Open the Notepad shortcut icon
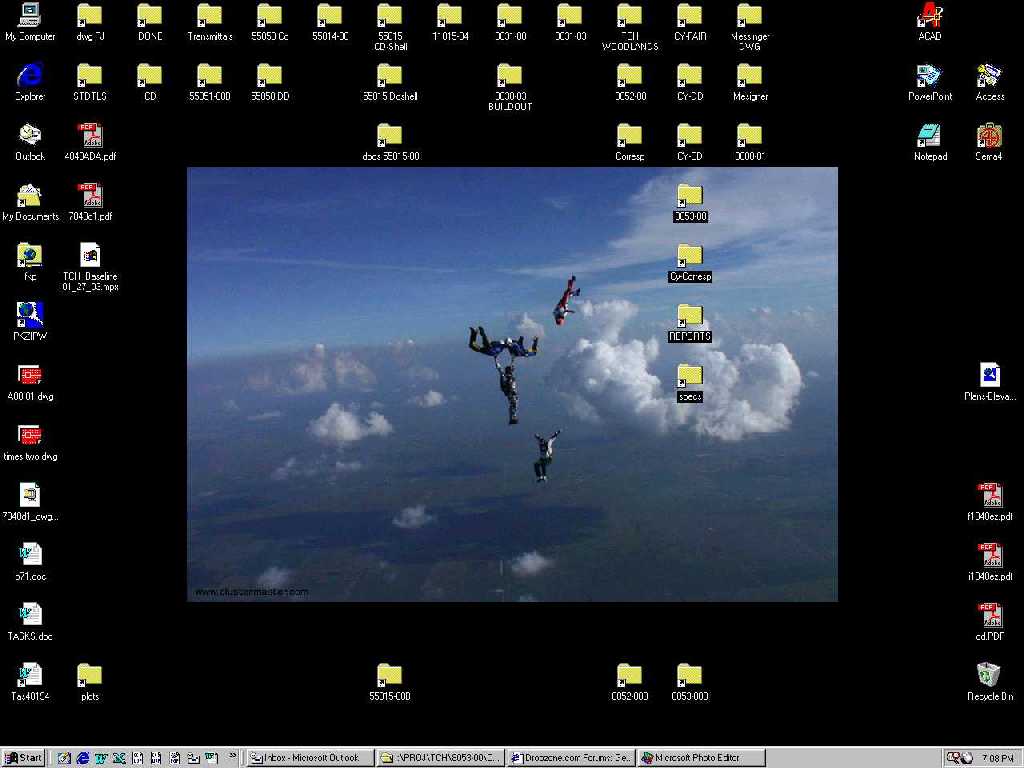 (x=930, y=136)
